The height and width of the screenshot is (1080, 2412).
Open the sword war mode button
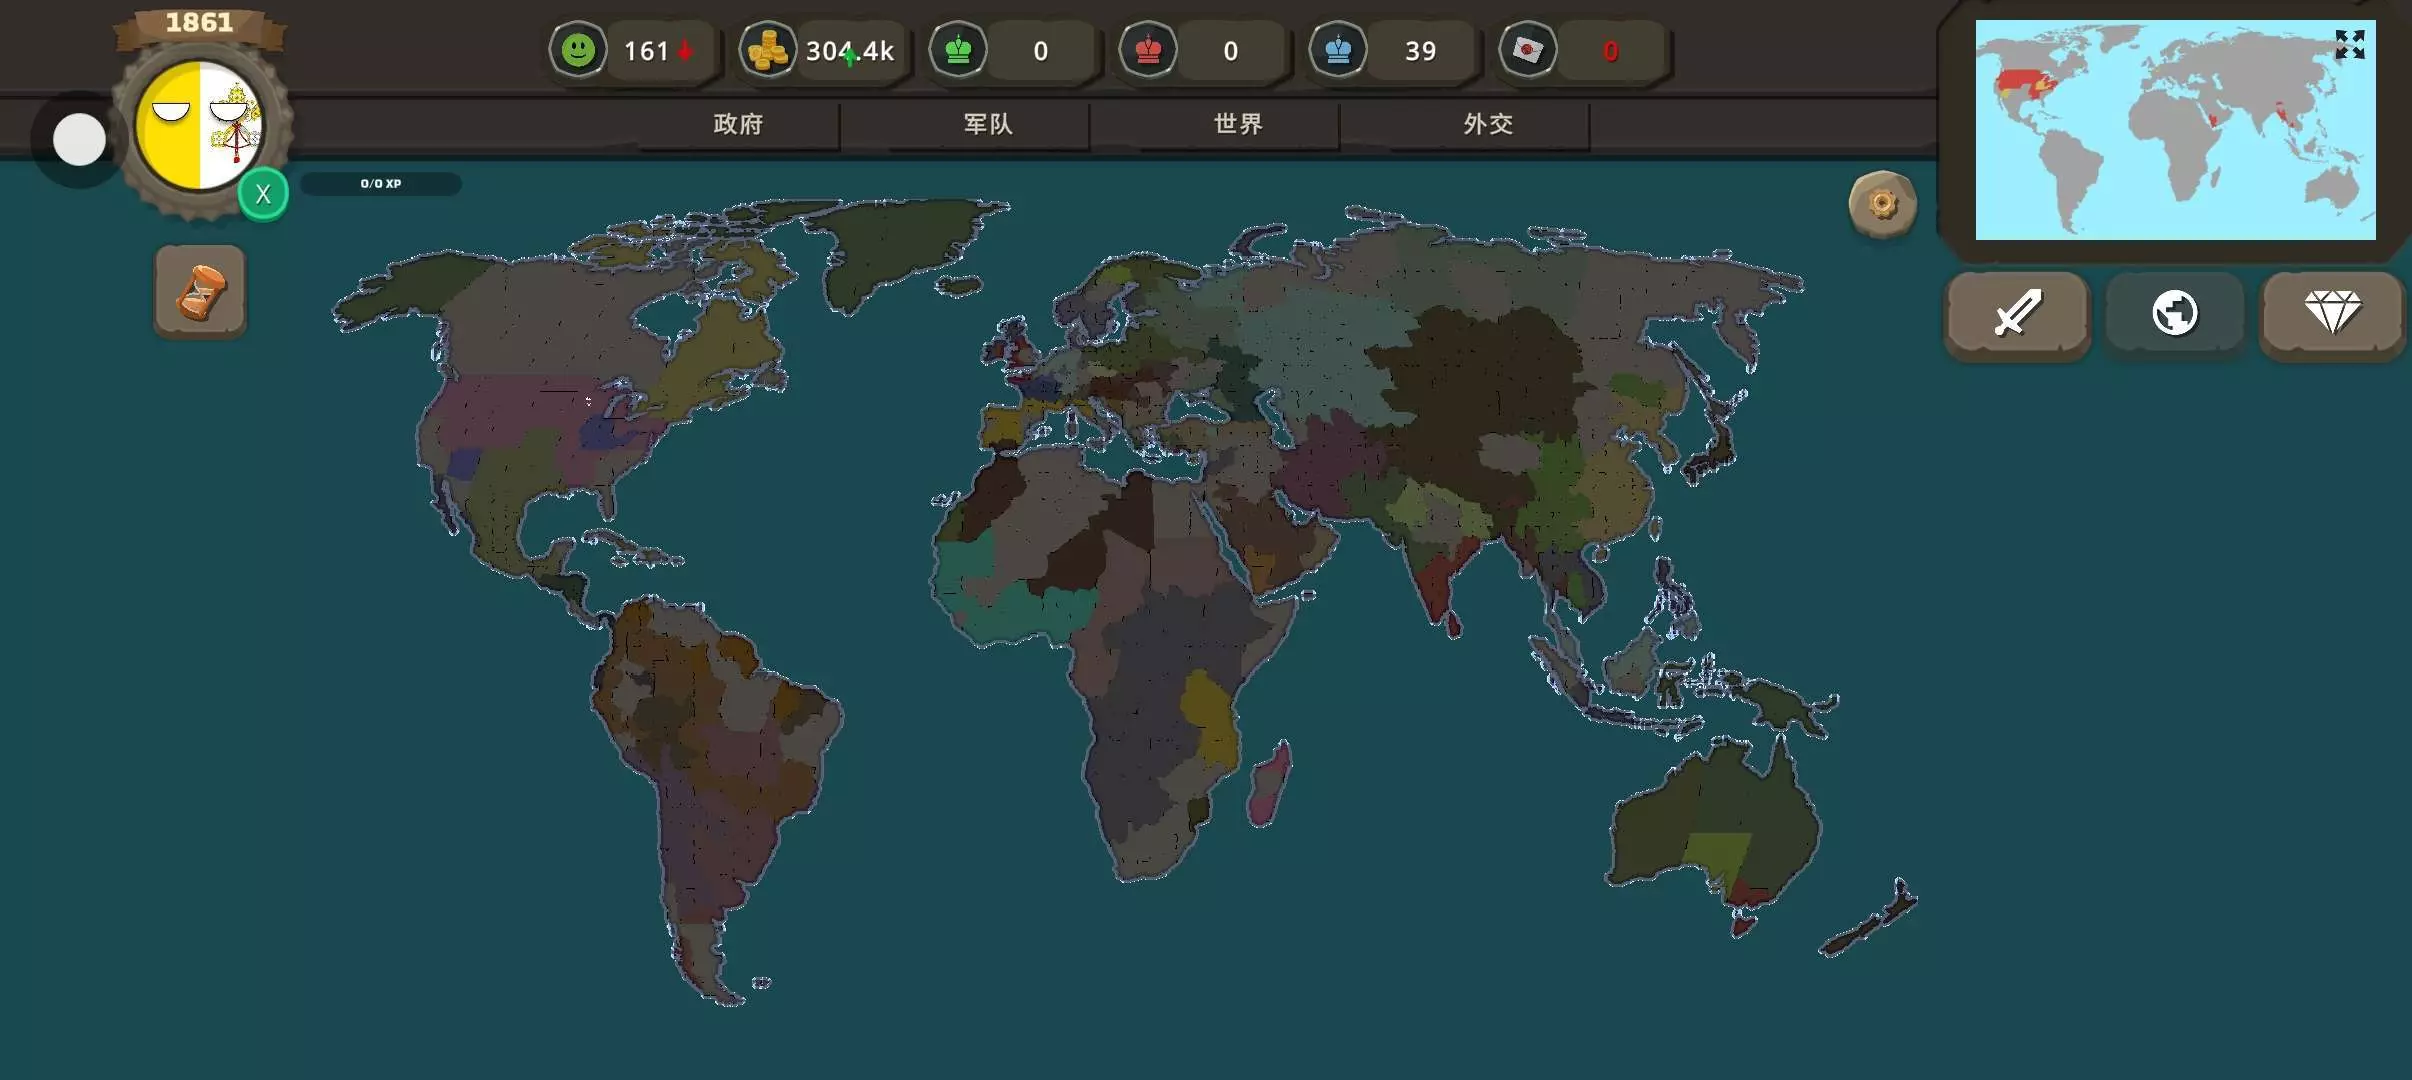[x=2017, y=313]
